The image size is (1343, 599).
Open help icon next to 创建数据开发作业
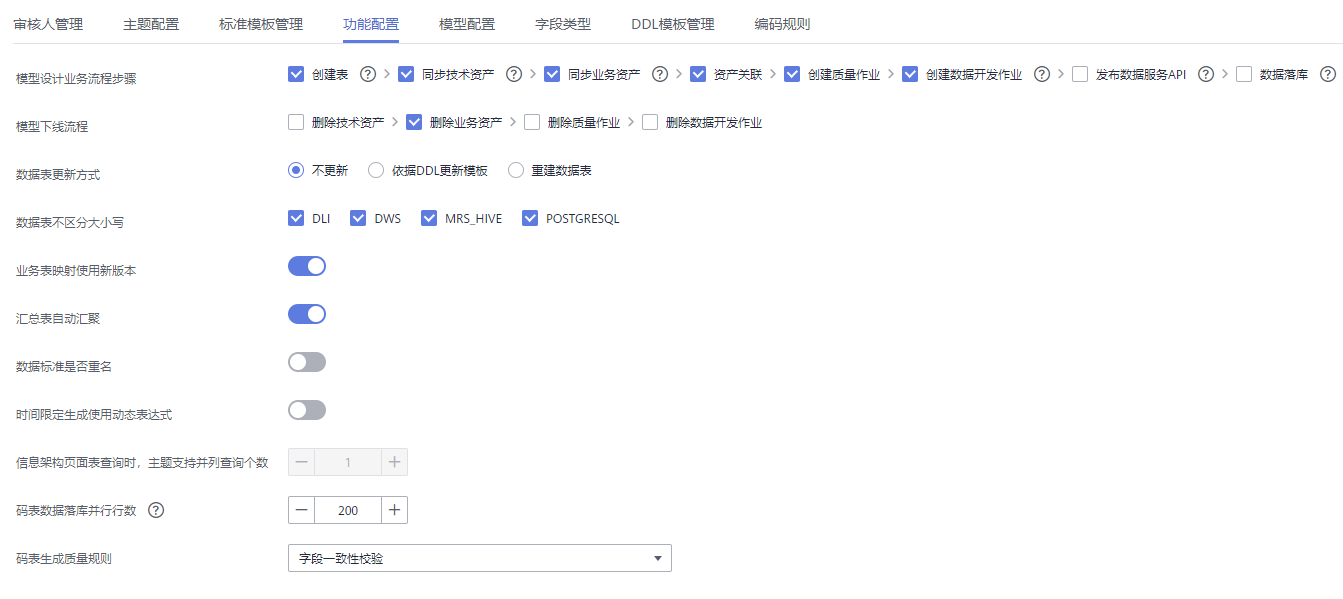1042,74
